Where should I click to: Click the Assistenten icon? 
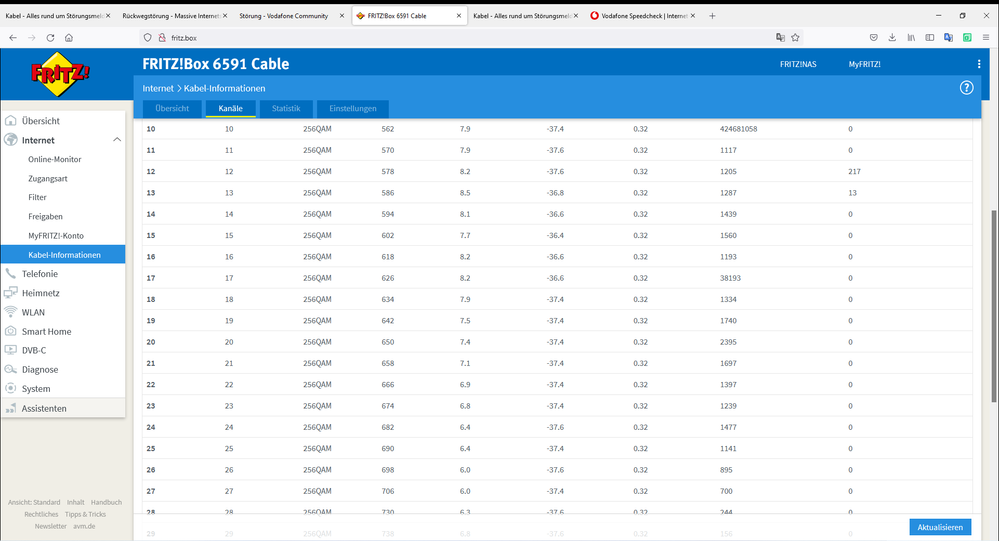point(11,408)
